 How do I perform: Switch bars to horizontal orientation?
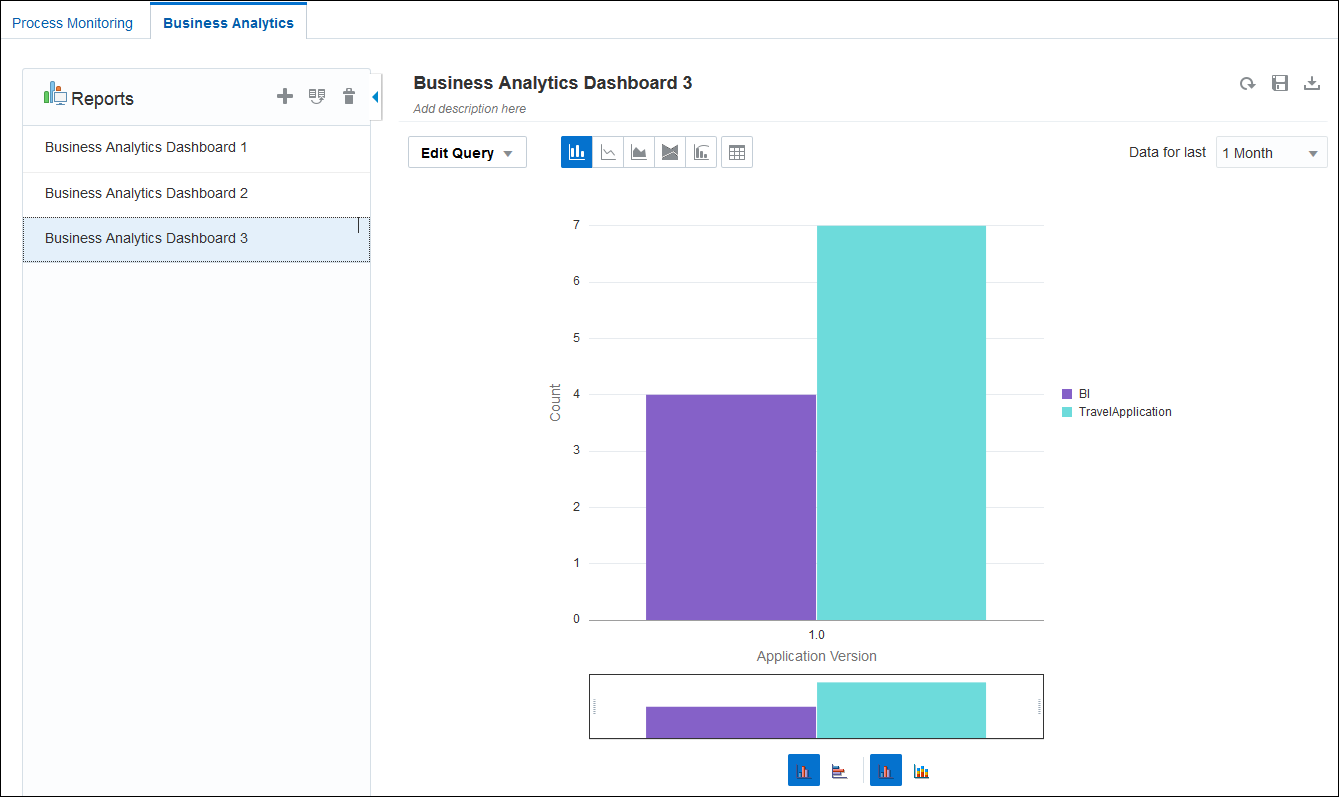click(x=839, y=769)
